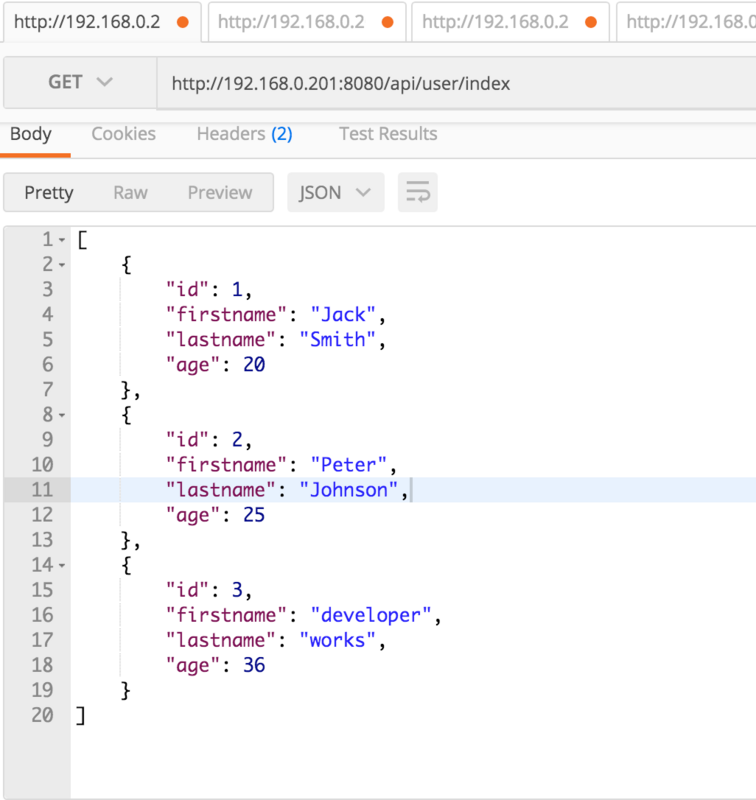
Task: Click the "Smith" lastname value
Action: click(337, 340)
